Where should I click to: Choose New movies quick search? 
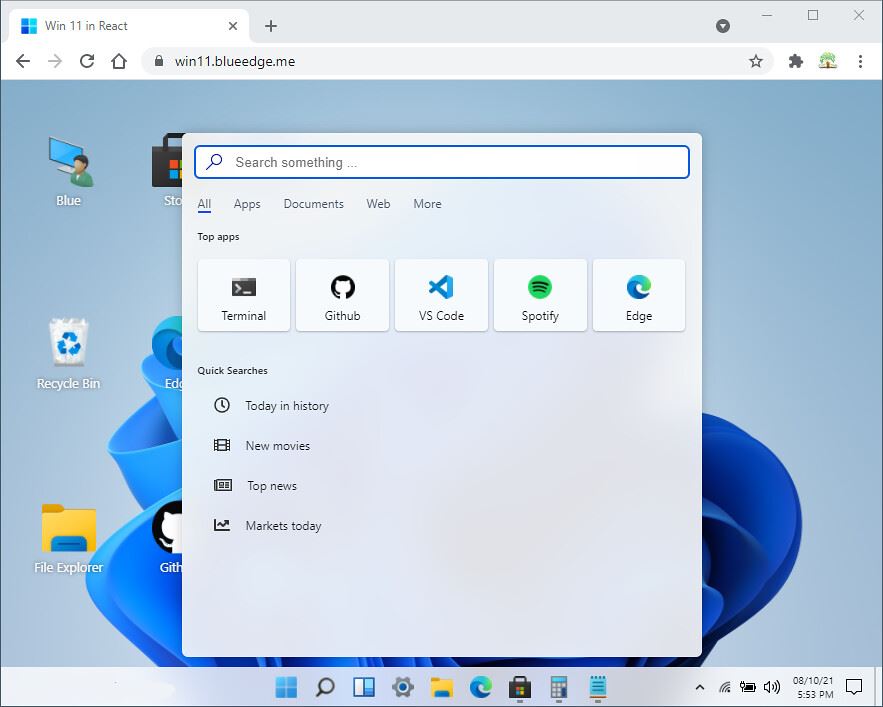click(x=262, y=446)
